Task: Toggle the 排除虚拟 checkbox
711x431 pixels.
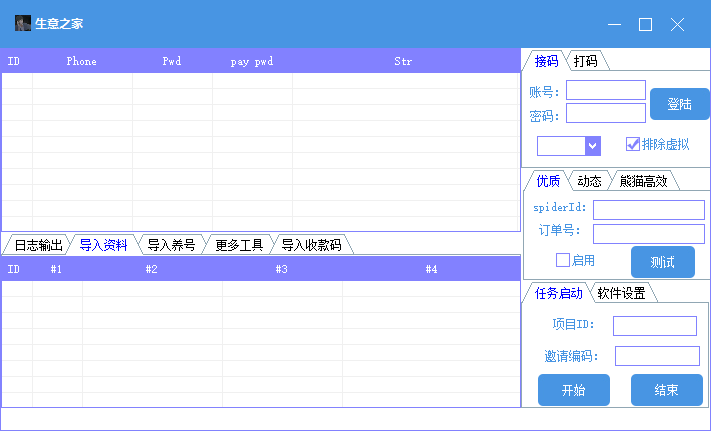Action: pyautogui.click(x=633, y=145)
